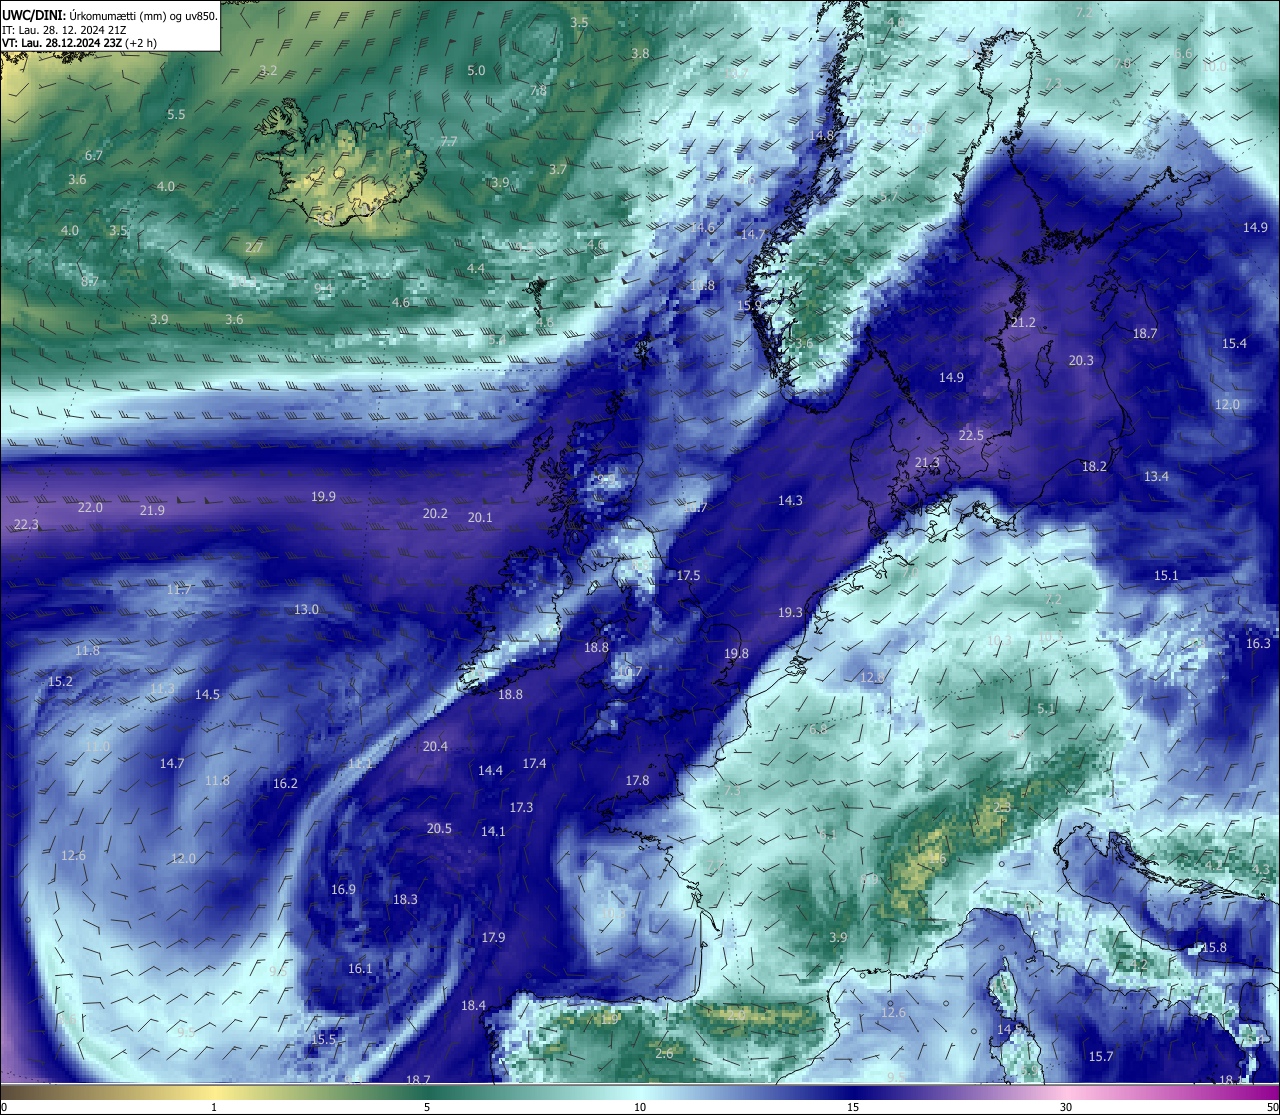
Task: Click the legend tick label '30'
Action: click(1066, 1107)
